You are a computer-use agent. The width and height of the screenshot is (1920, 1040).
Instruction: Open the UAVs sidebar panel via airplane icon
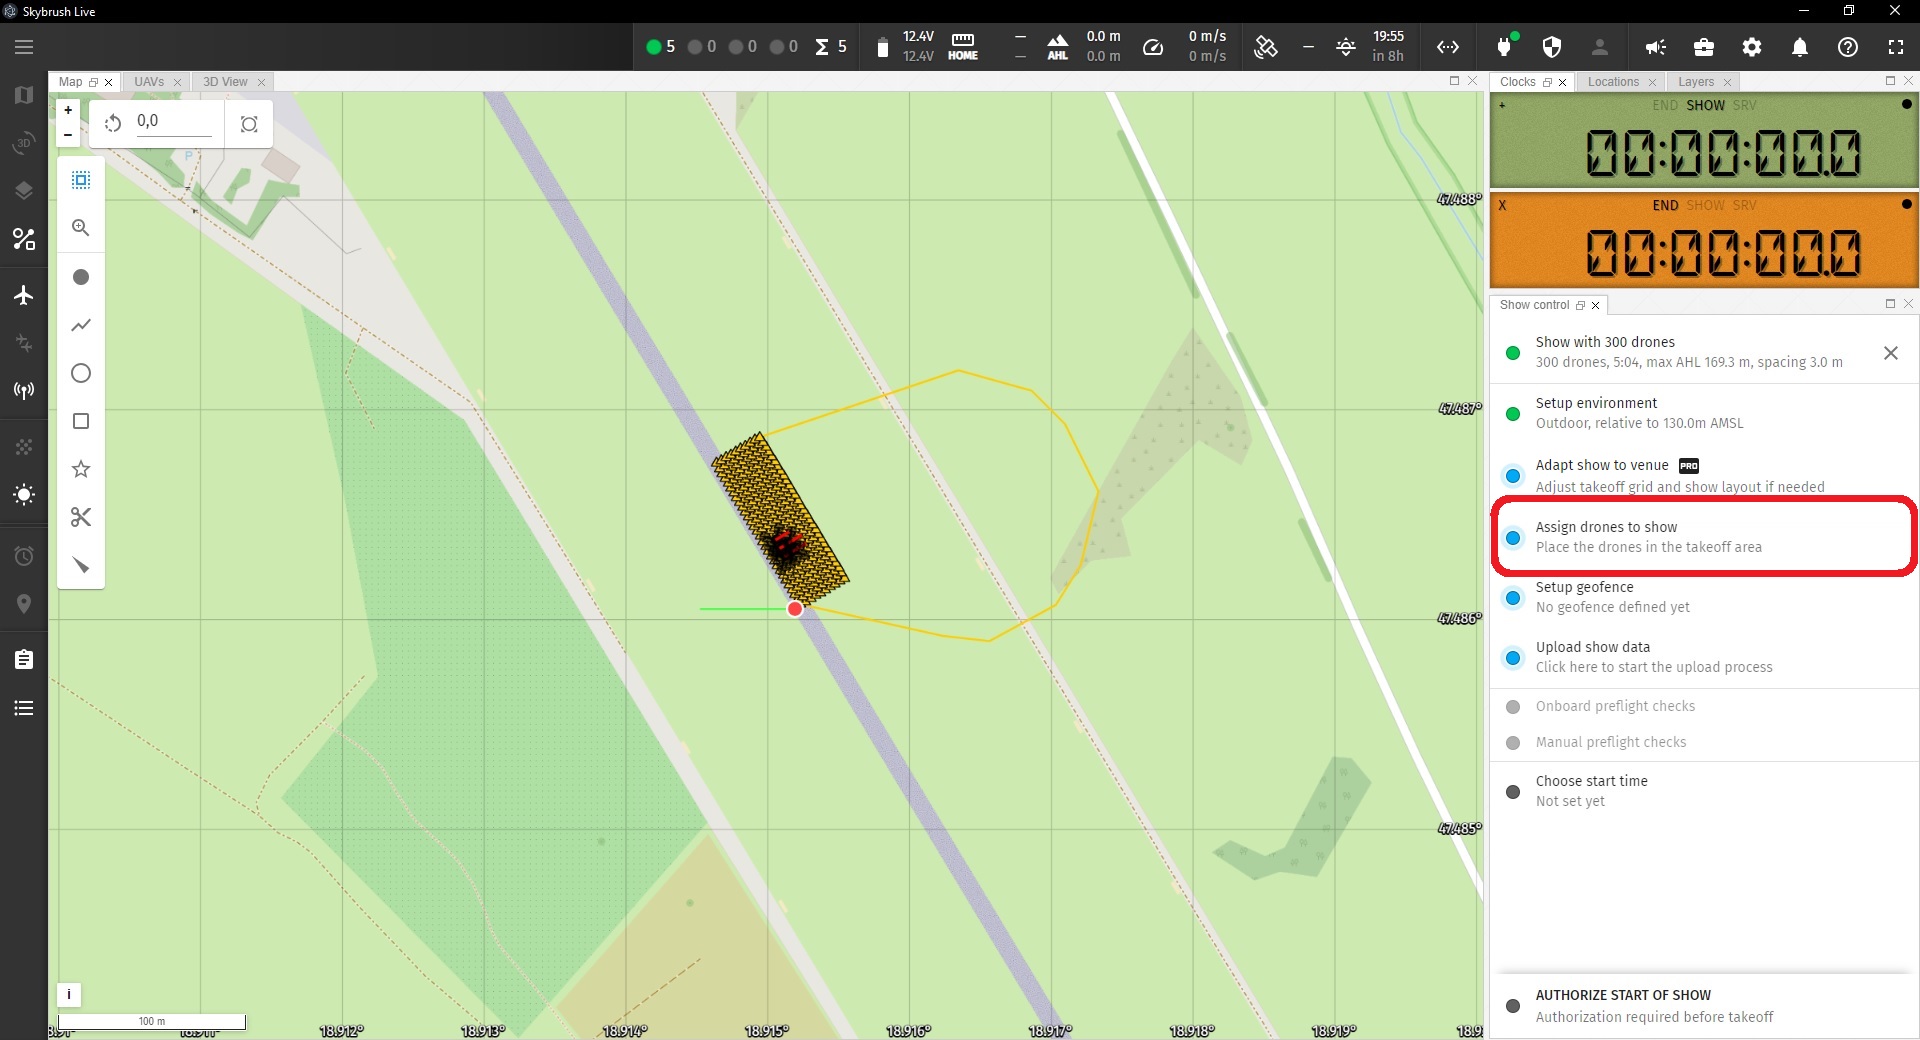pyautogui.click(x=23, y=295)
